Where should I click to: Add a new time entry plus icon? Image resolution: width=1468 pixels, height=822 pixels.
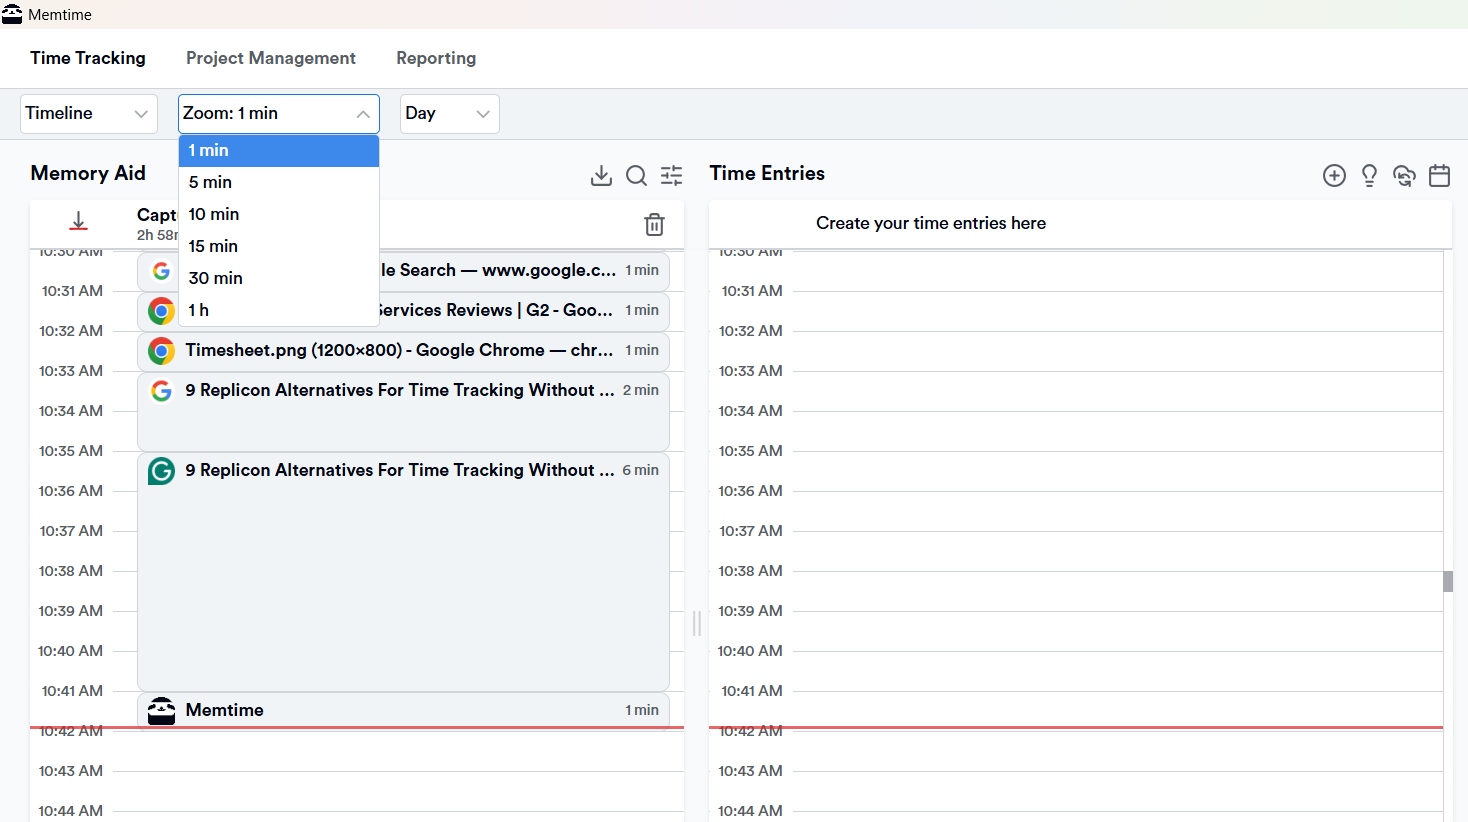click(1334, 175)
